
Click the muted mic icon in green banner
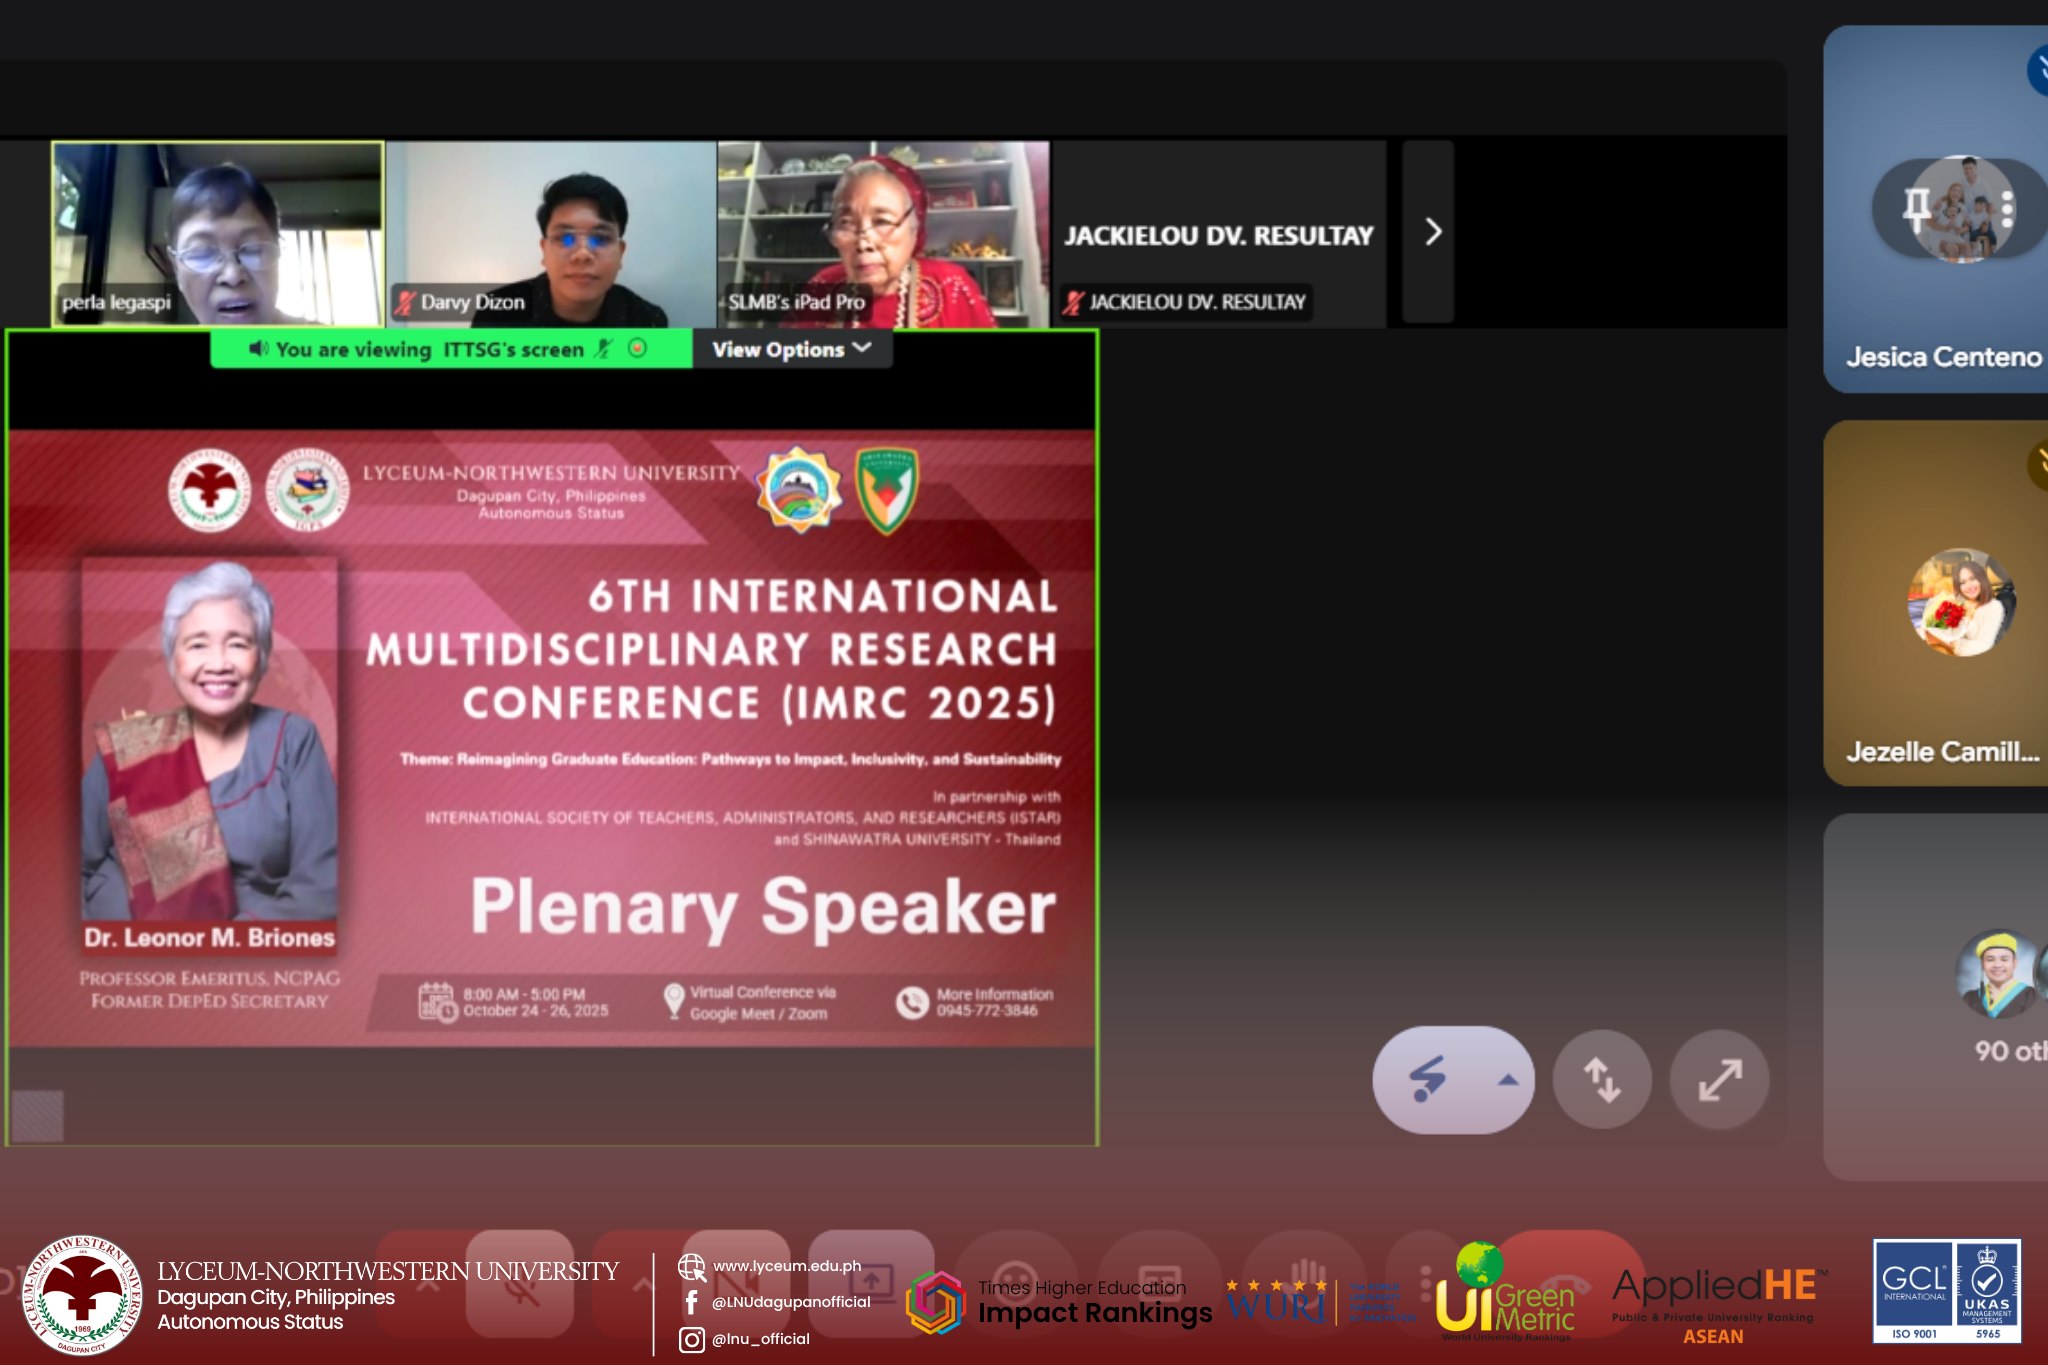603,348
